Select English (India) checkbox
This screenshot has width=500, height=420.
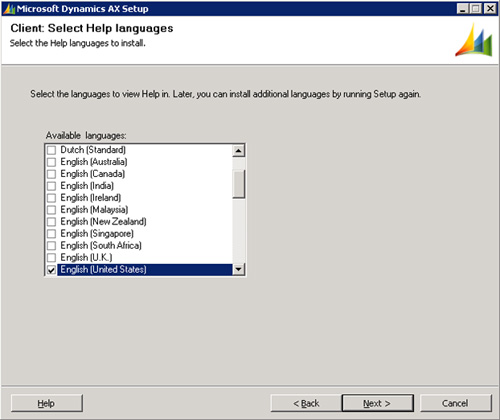pos(51,186)
